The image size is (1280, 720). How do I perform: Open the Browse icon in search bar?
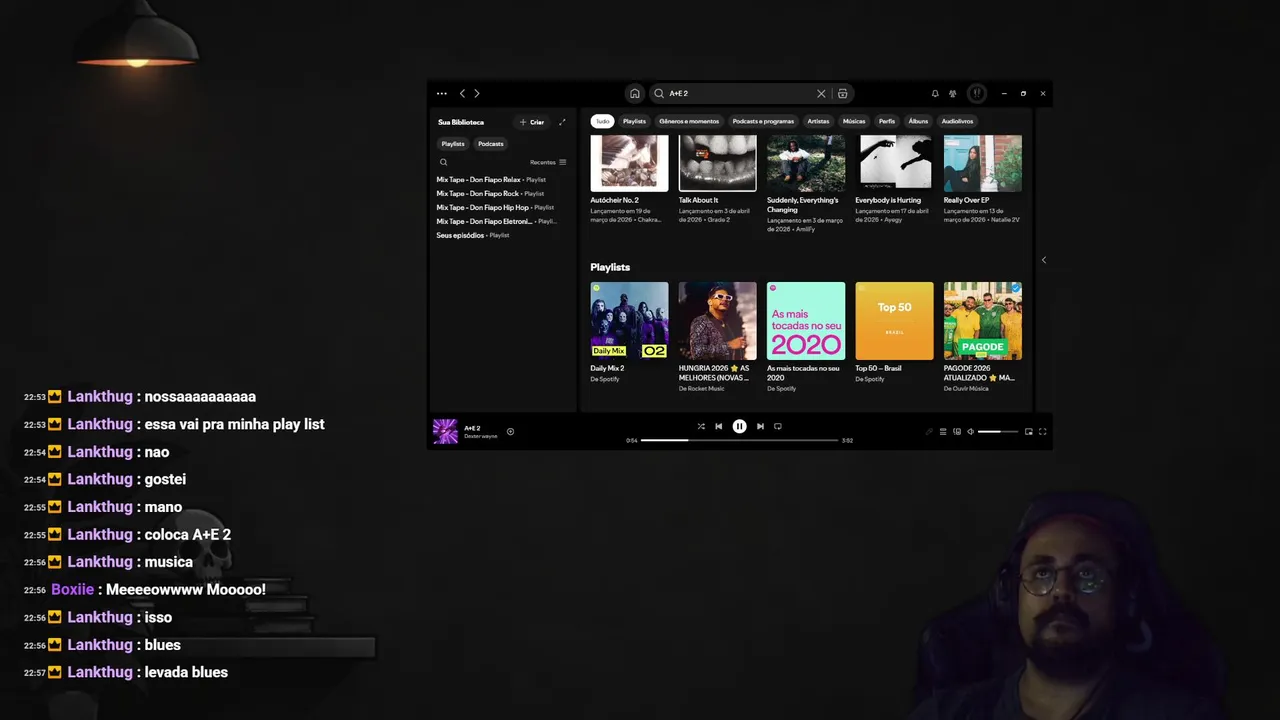click(843, 93)
